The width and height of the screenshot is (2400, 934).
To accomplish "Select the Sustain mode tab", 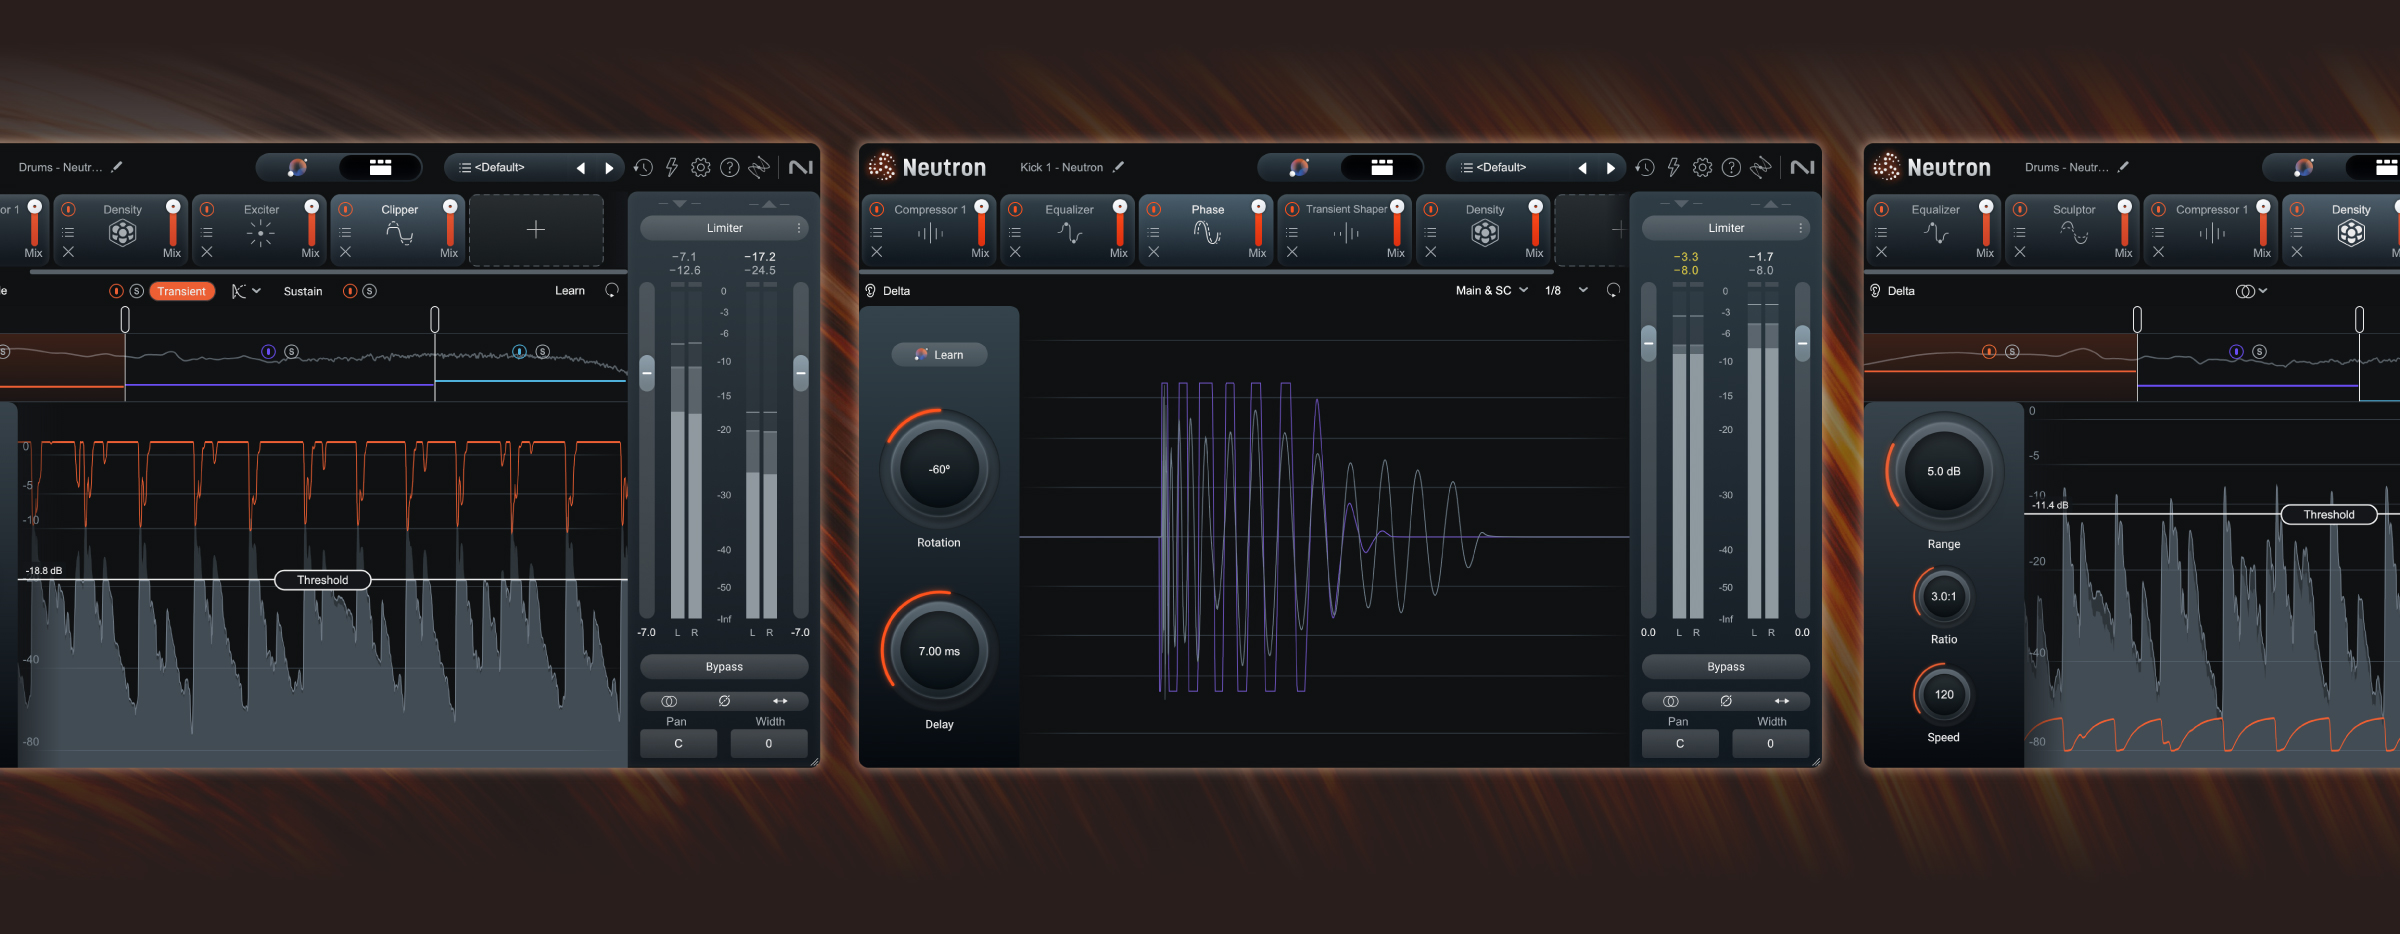I will point(303,291).
